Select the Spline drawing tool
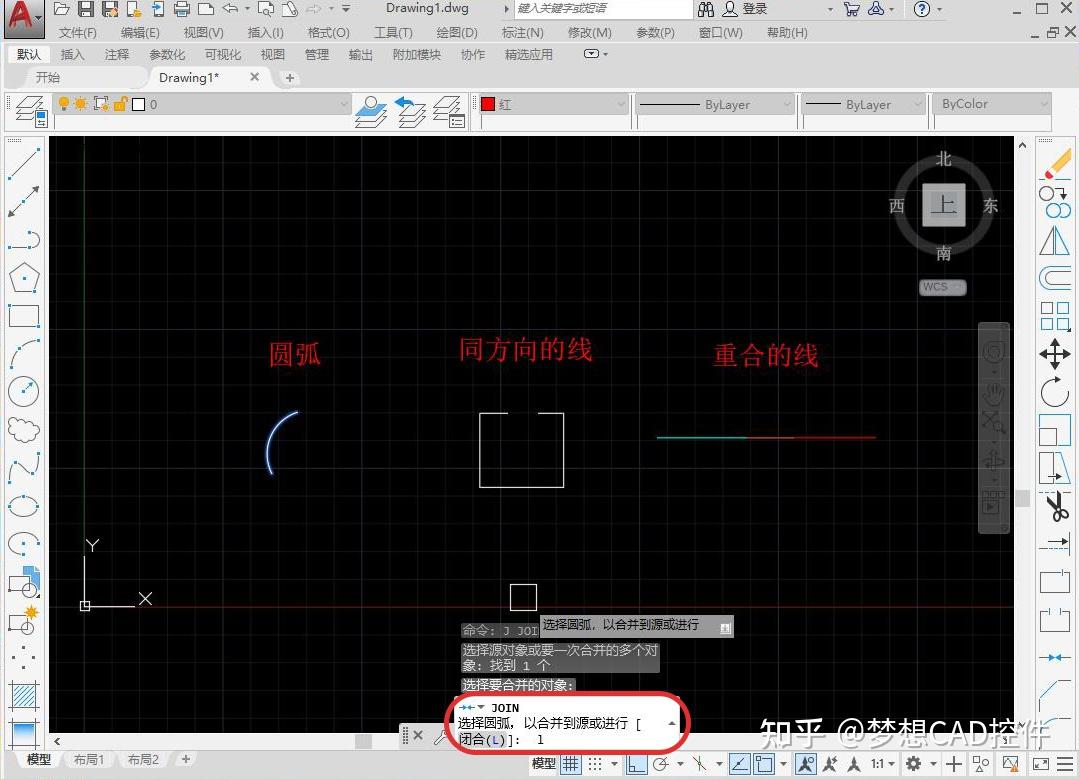The height and width of the screenshot is (779, 1079). (x=23, y=468)
